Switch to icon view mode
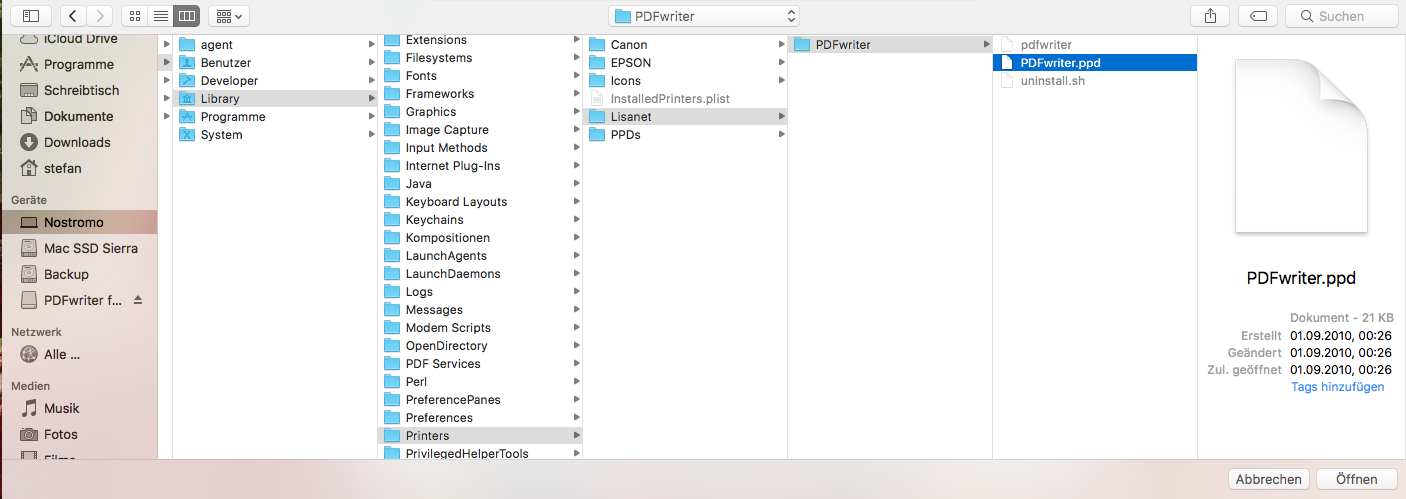 click(x=134, y=16)
